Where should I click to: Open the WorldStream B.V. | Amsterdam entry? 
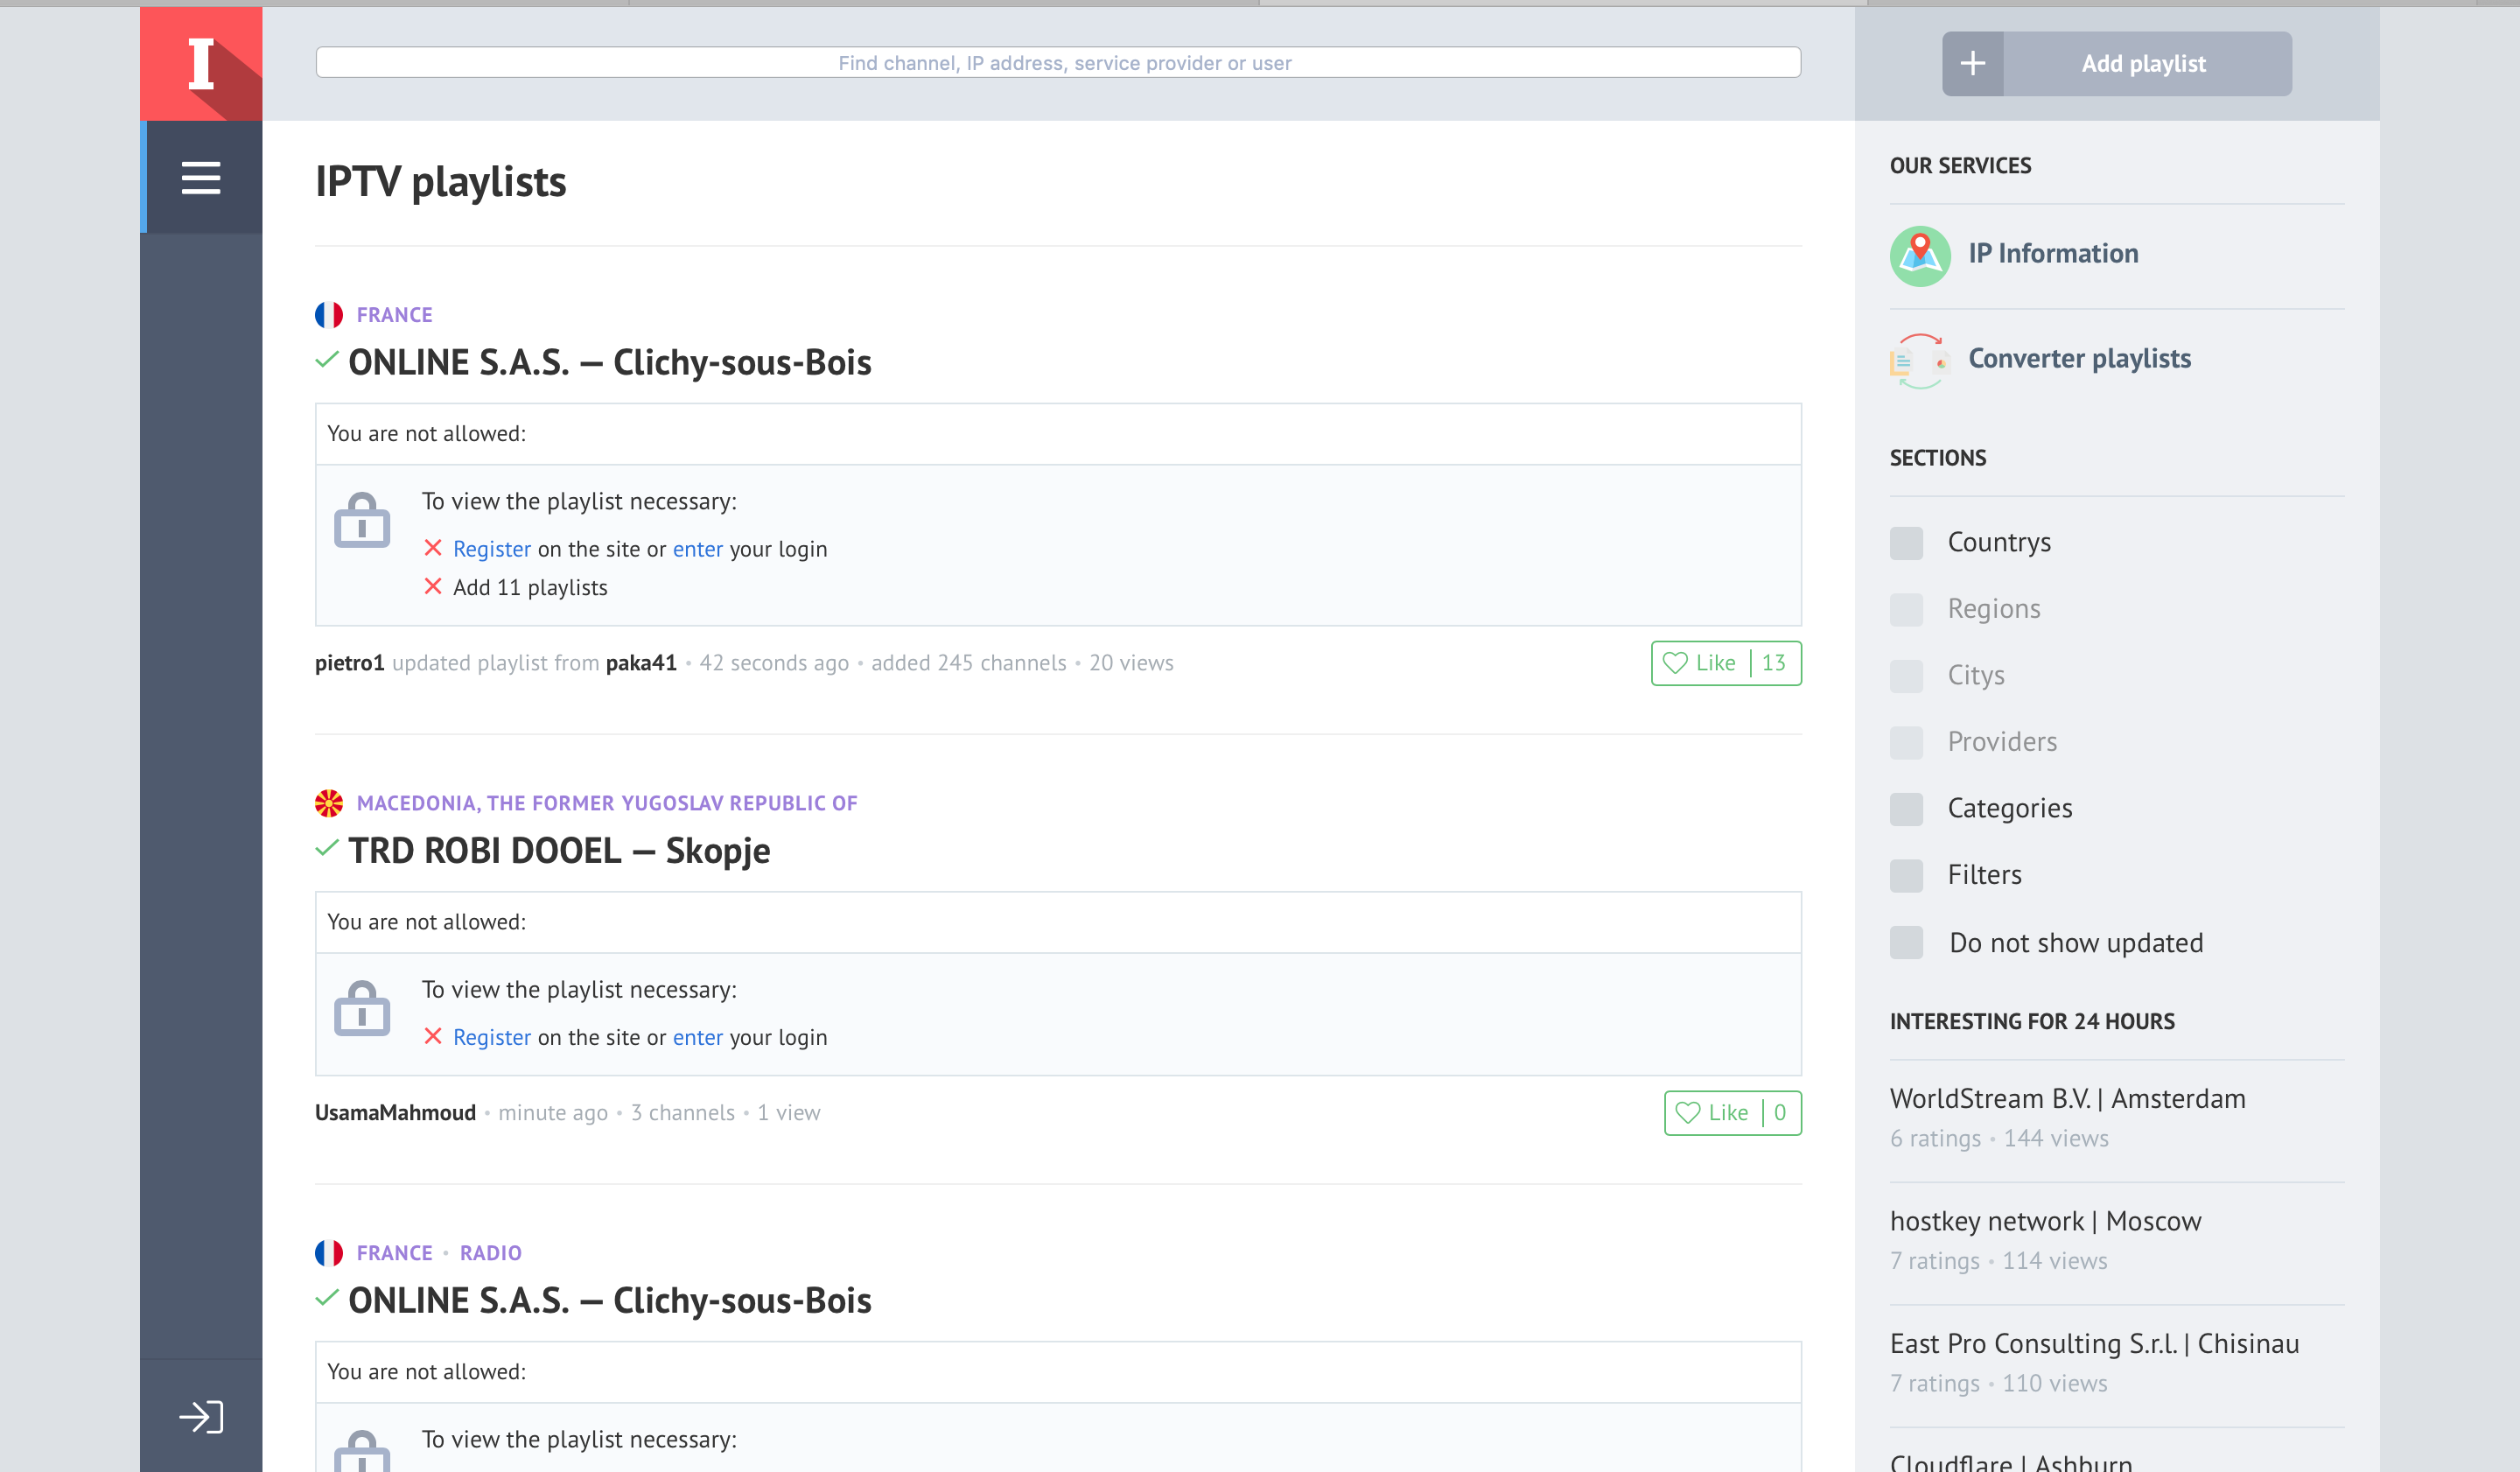click(2067, 1098)
